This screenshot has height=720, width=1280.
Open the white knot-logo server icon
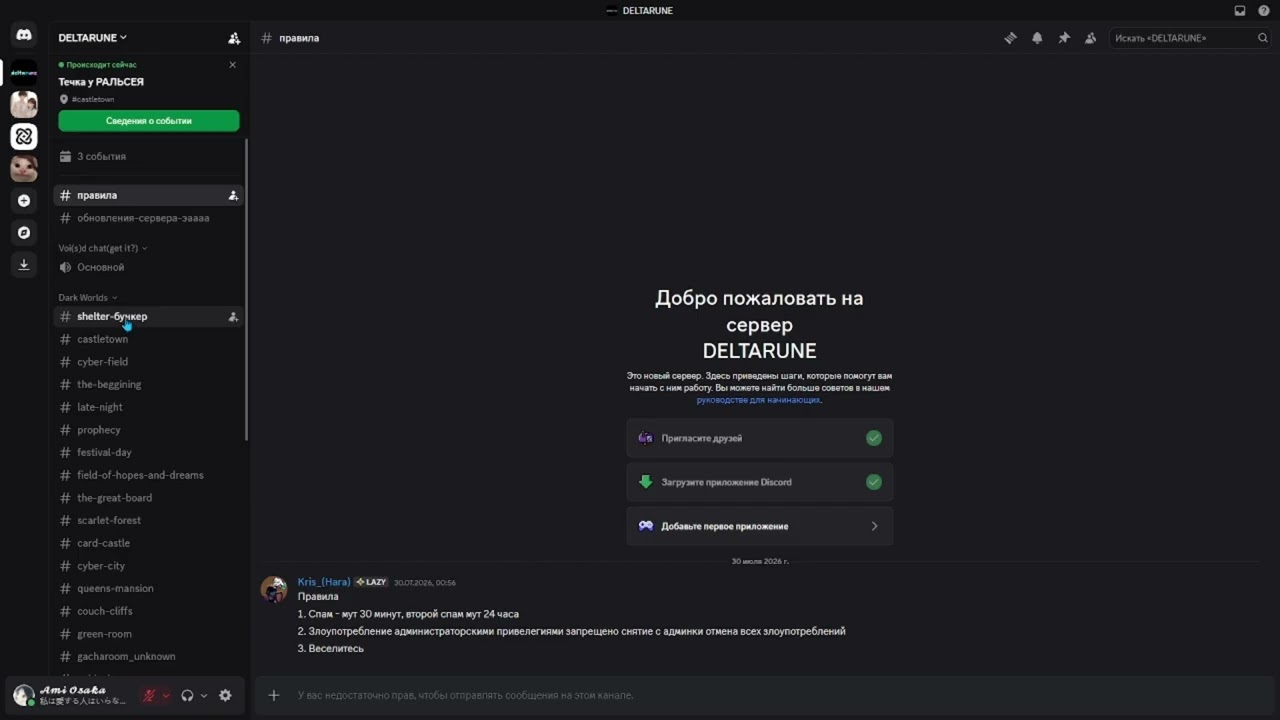pyautogui.click(x=24, y=136)
